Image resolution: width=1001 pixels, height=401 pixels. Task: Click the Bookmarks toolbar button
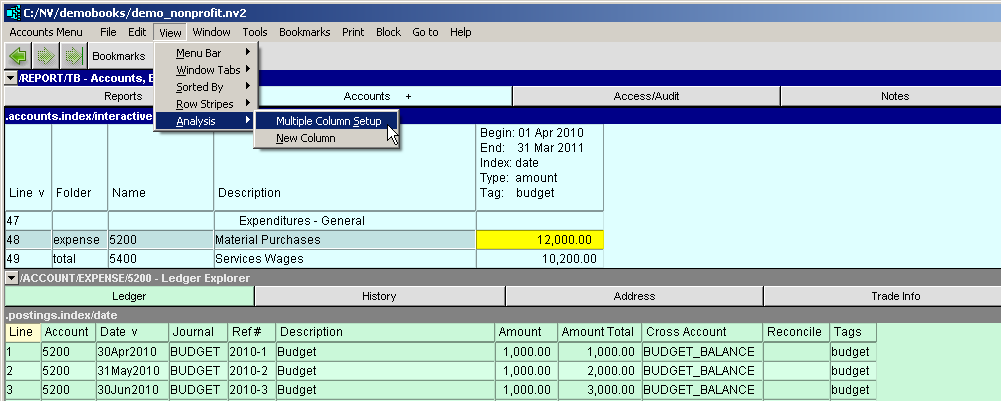(x=119, y=56)
